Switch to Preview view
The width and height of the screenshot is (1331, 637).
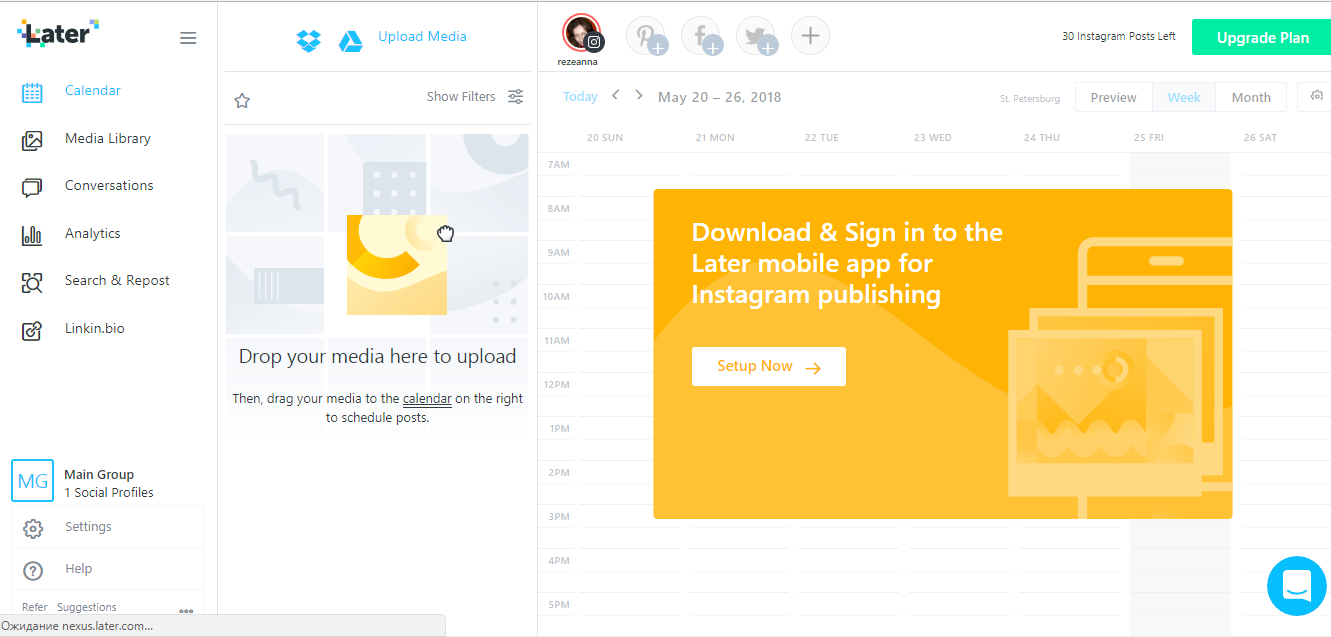point(1113,98)
